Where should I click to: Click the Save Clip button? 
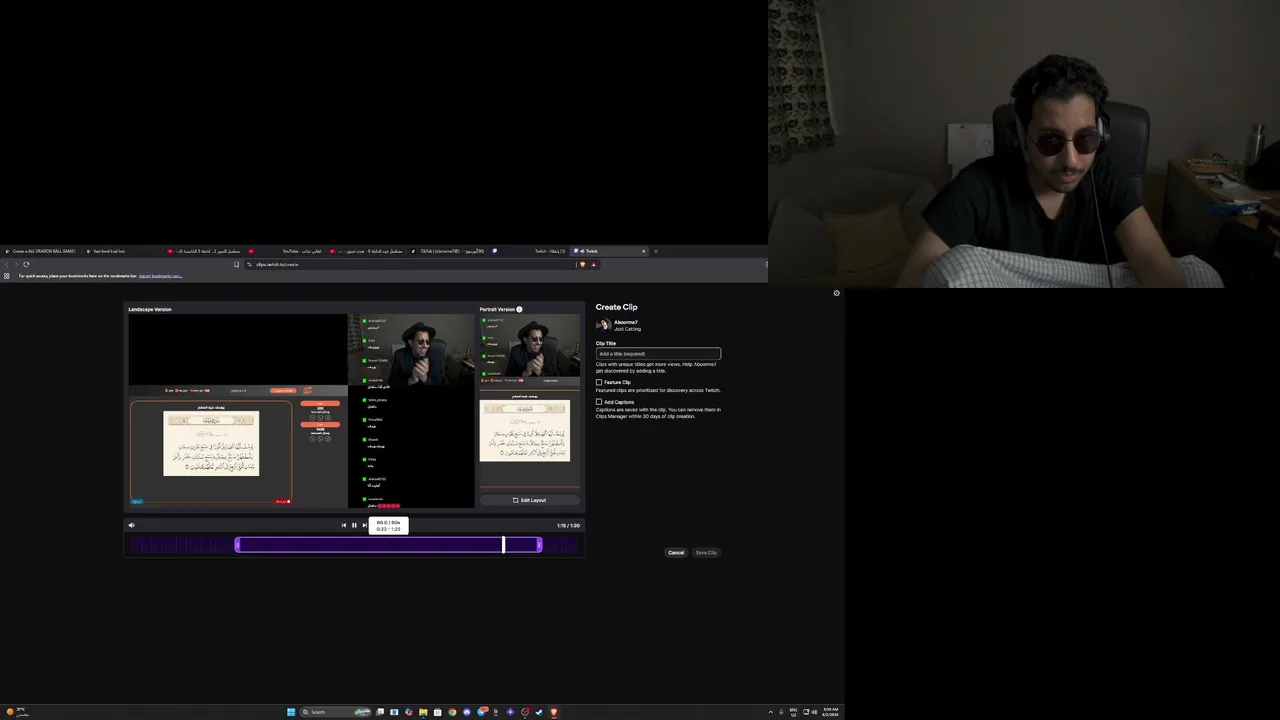(x=706, y=553)
